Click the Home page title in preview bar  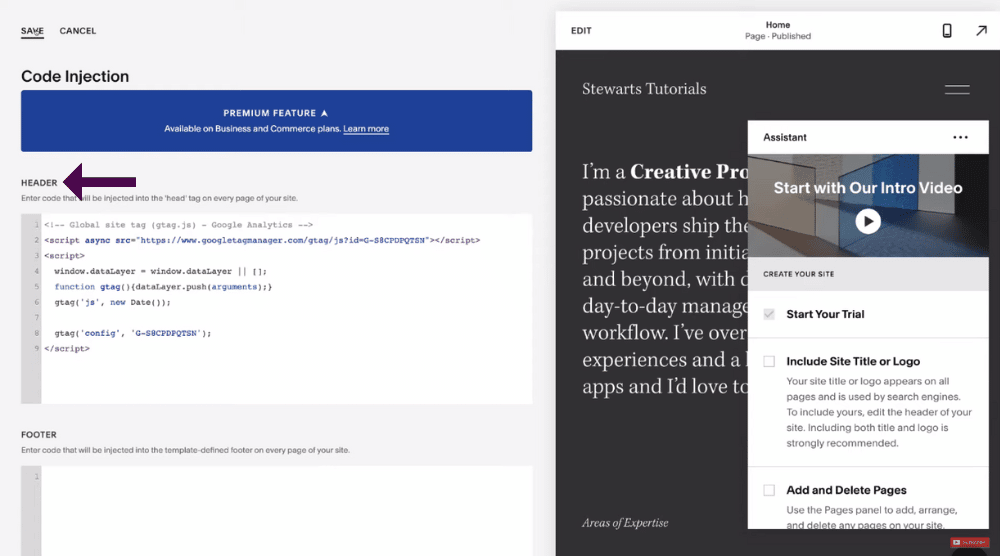(777, 25)
